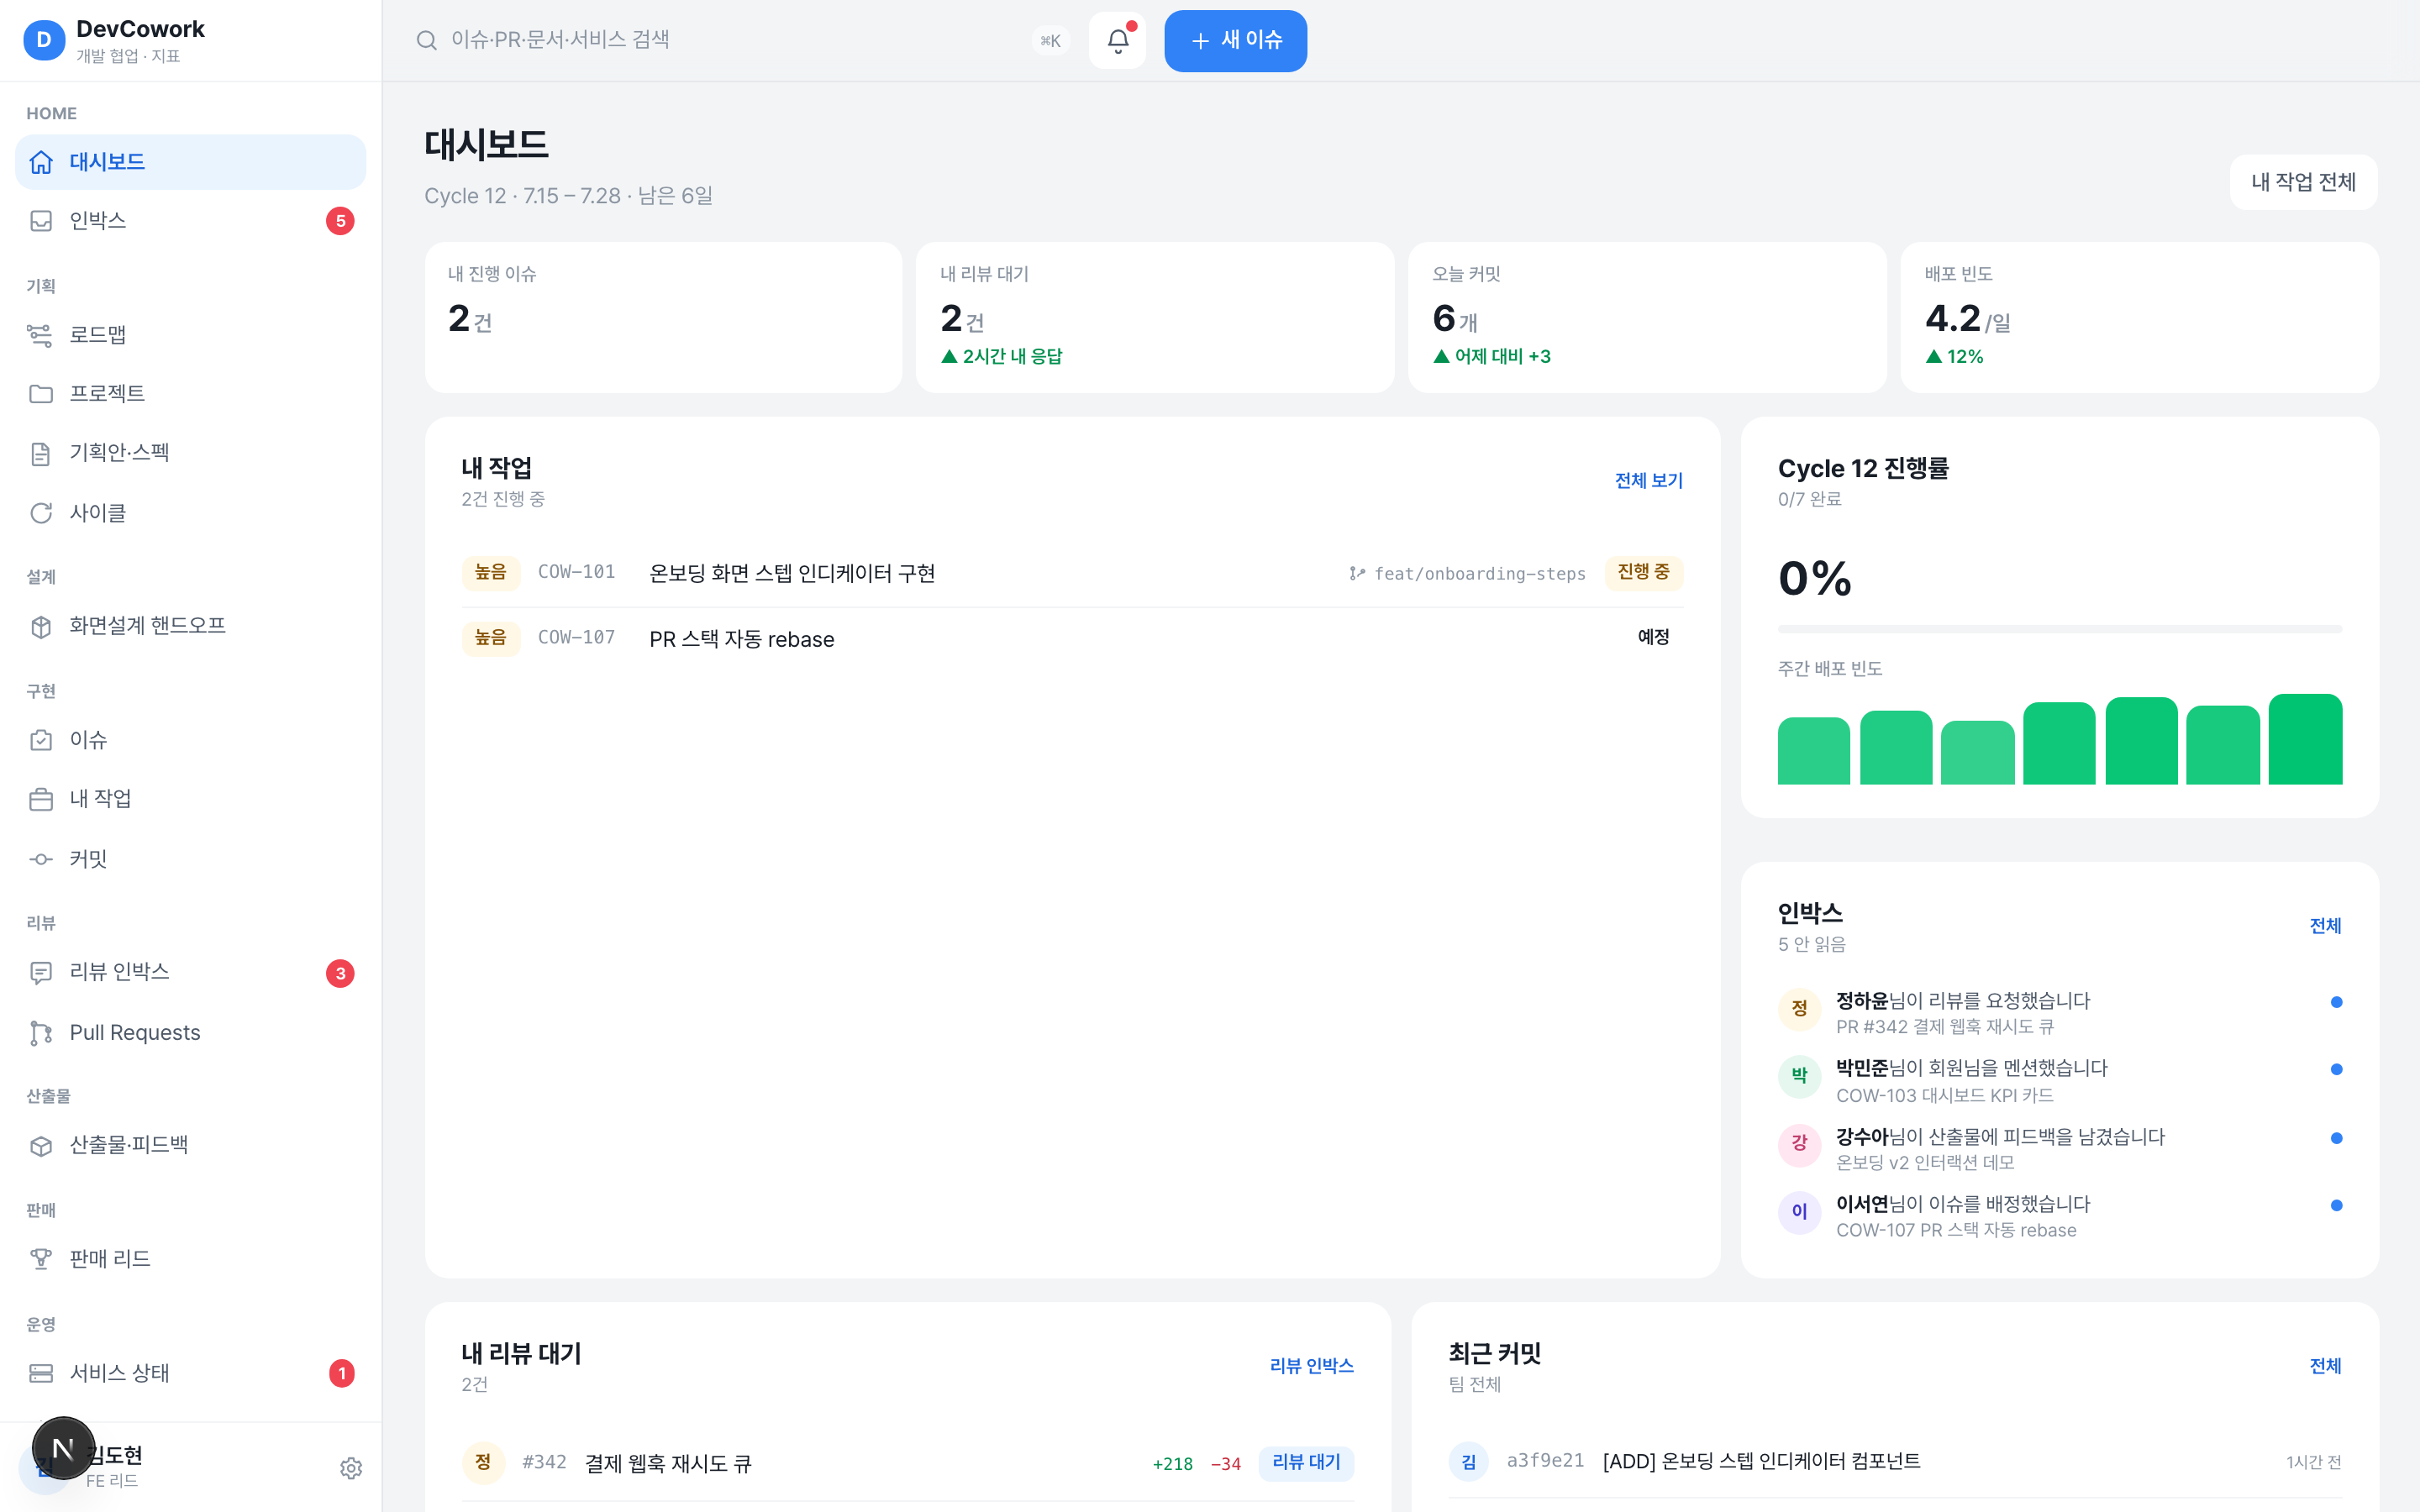Click 리뷰 인박스 link in 내 리뷰 대기
2420x1512 pixels.
coord(1311,1366)
